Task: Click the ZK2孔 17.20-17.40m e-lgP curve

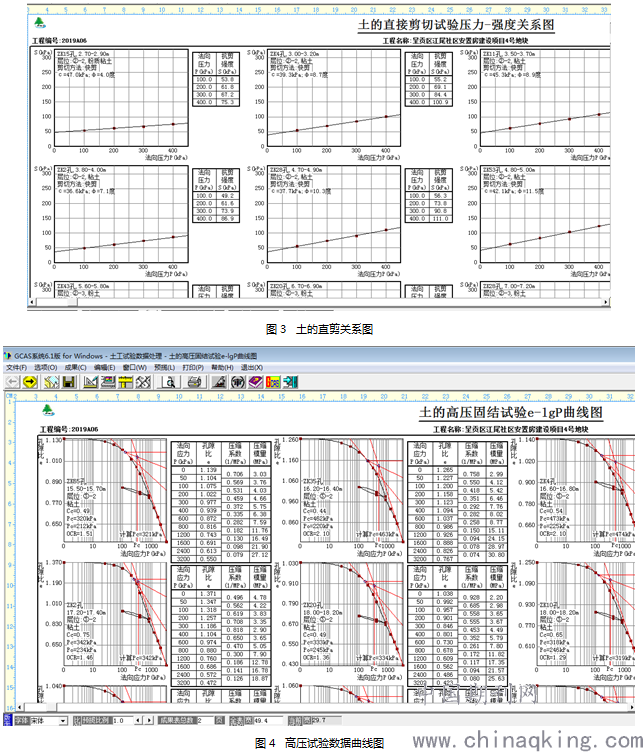Action: 115,614
